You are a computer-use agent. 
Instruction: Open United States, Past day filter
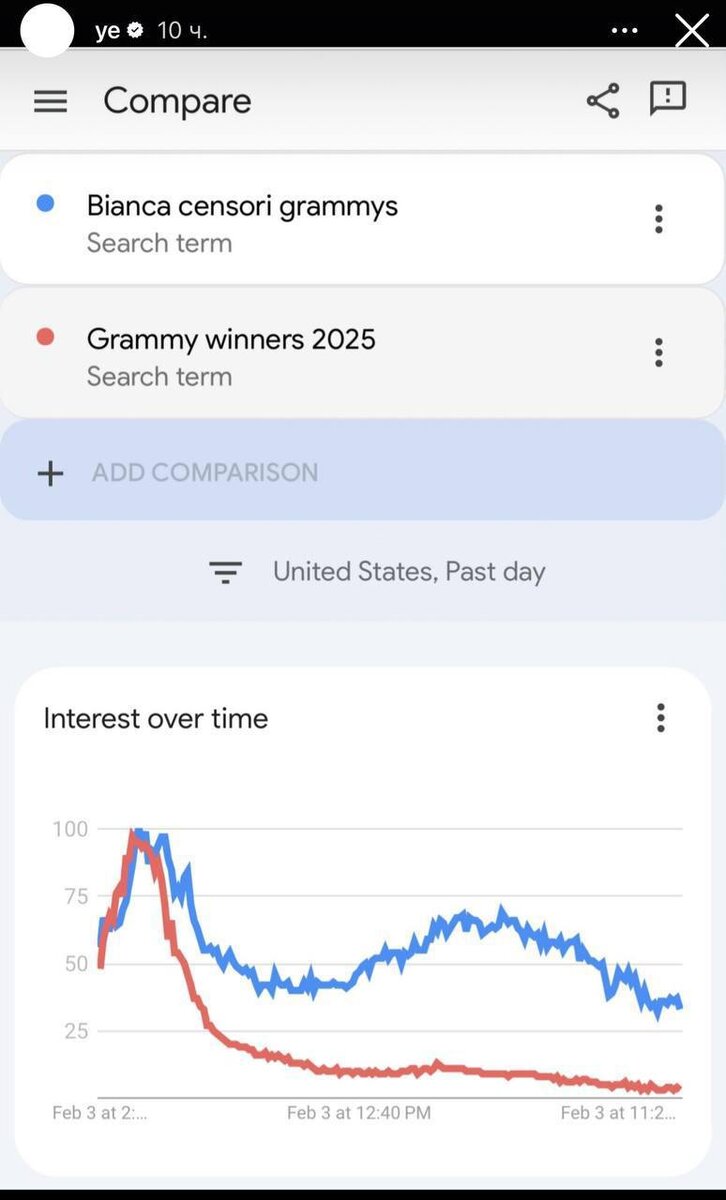pyautogui.click(x=408, y=572)
